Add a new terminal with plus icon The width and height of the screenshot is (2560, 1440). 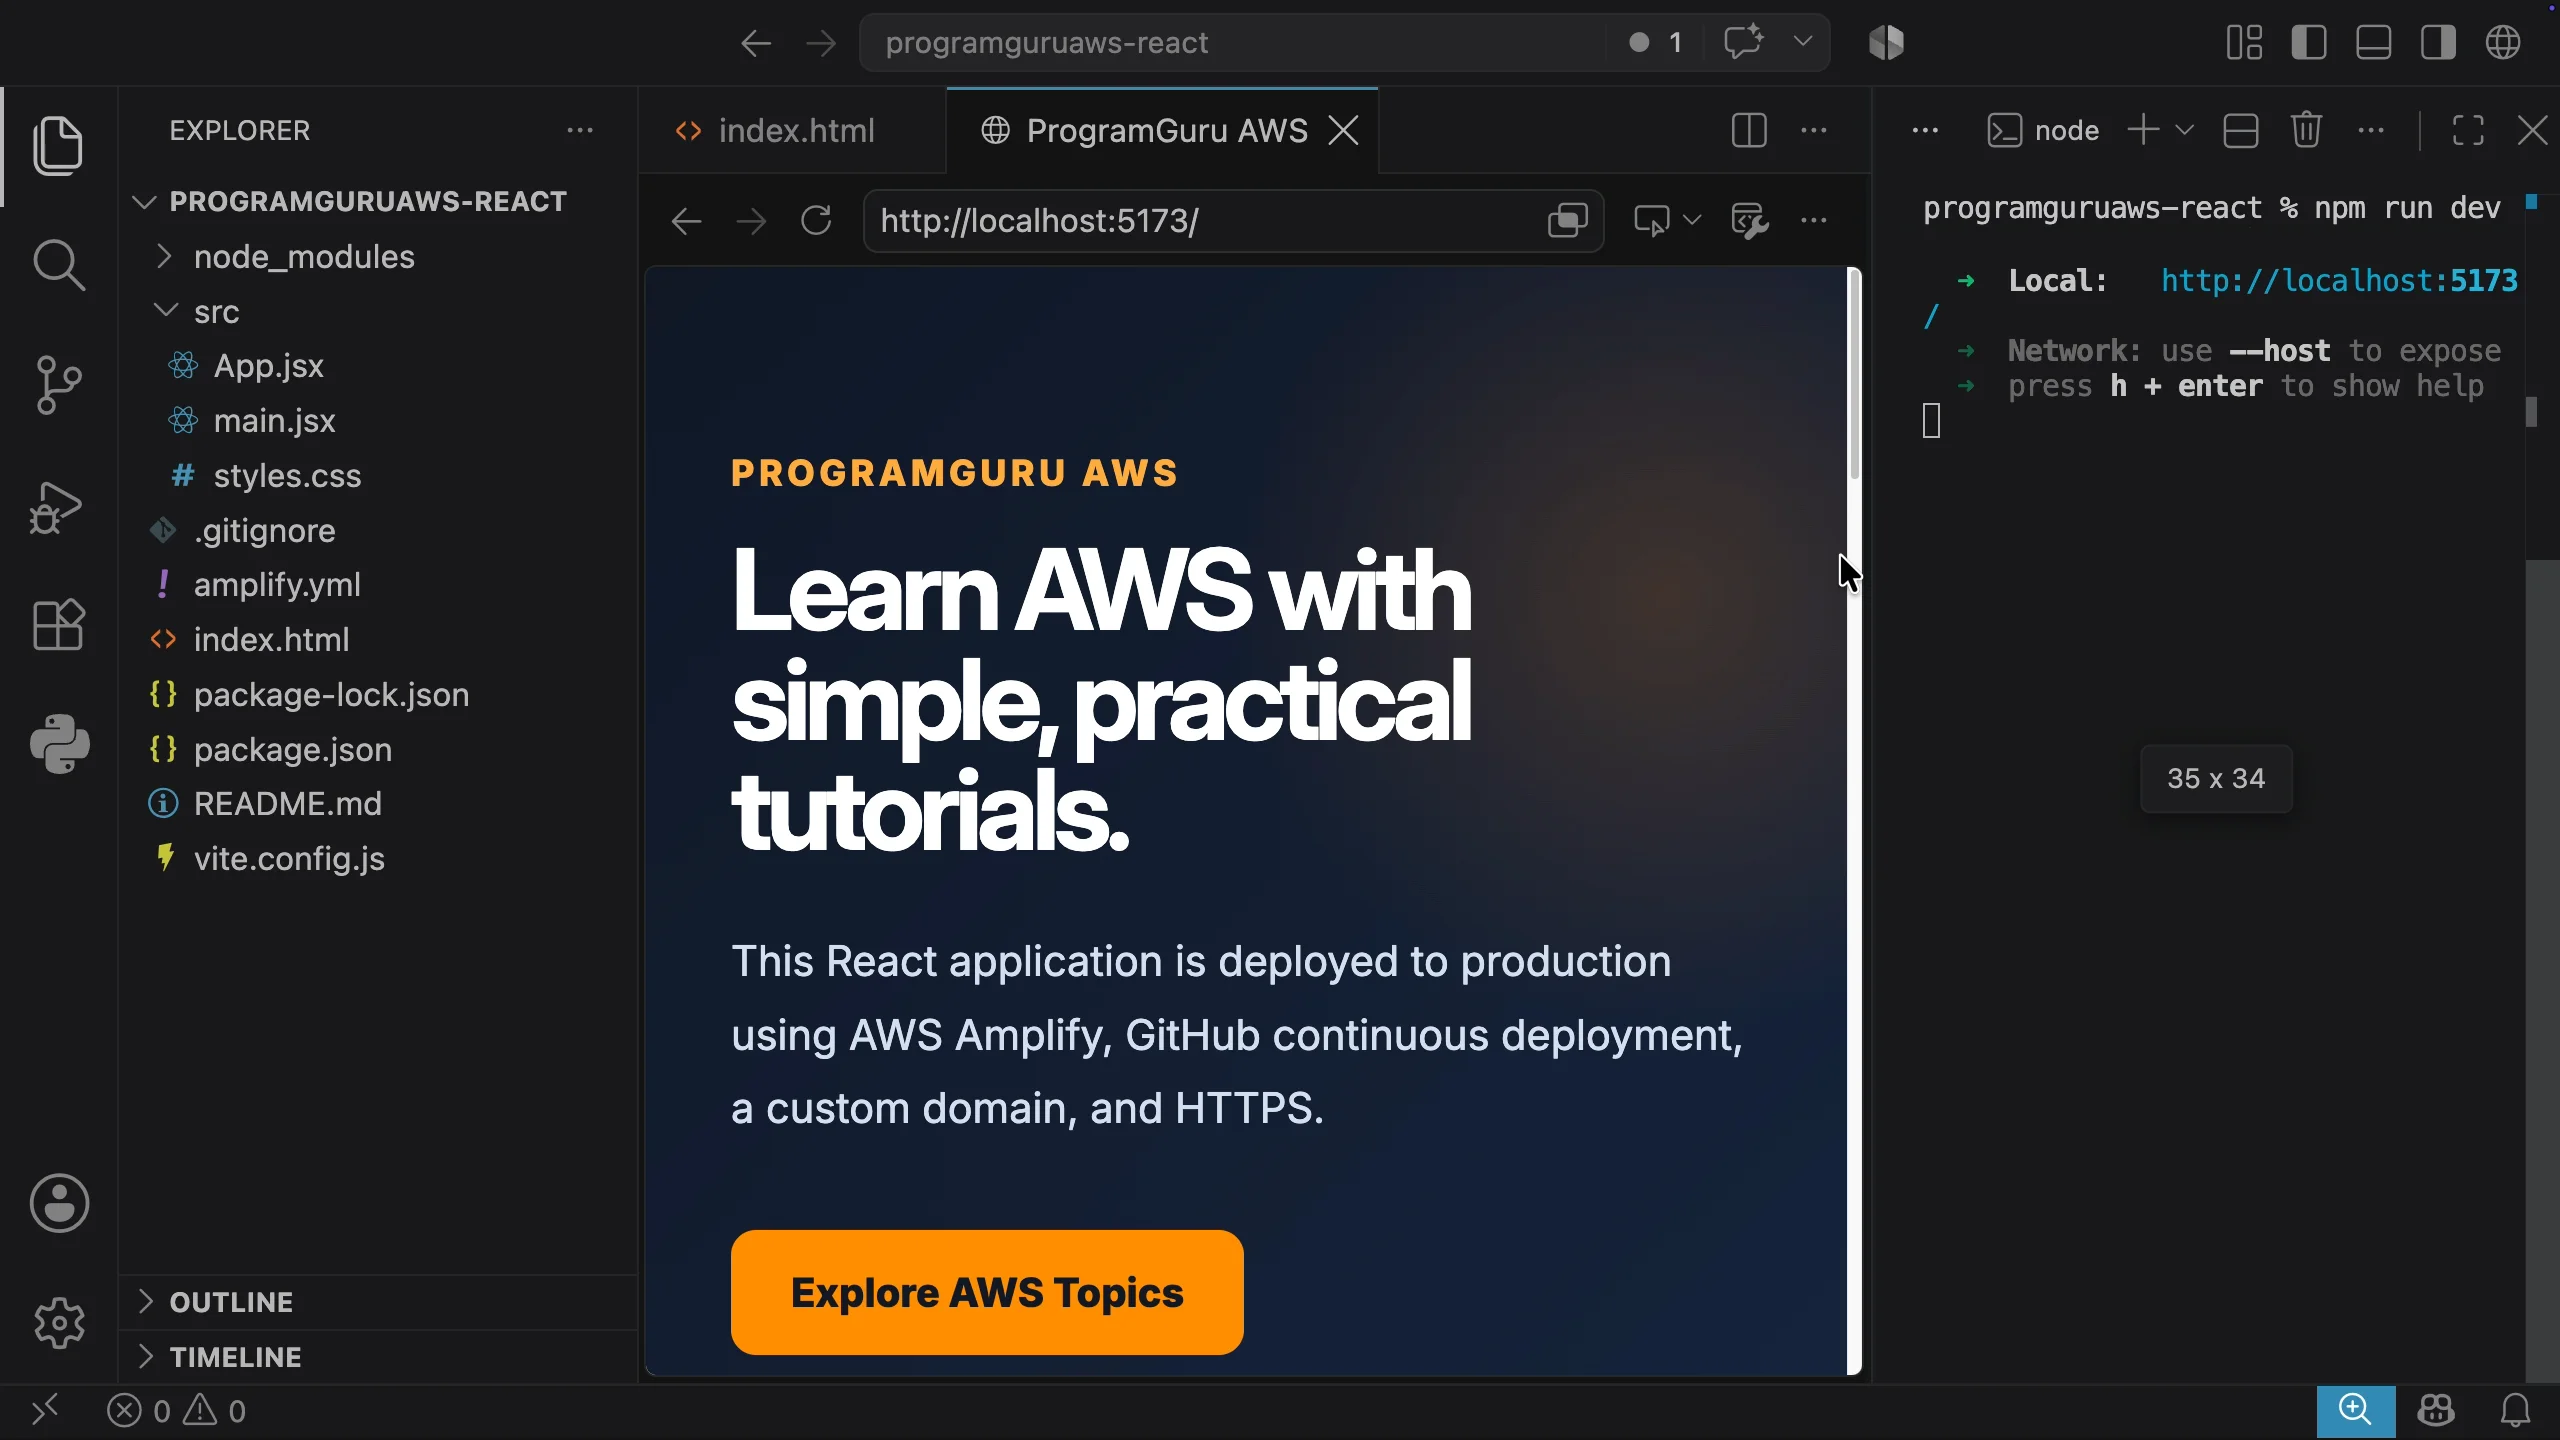click(x=2143, y=130)
